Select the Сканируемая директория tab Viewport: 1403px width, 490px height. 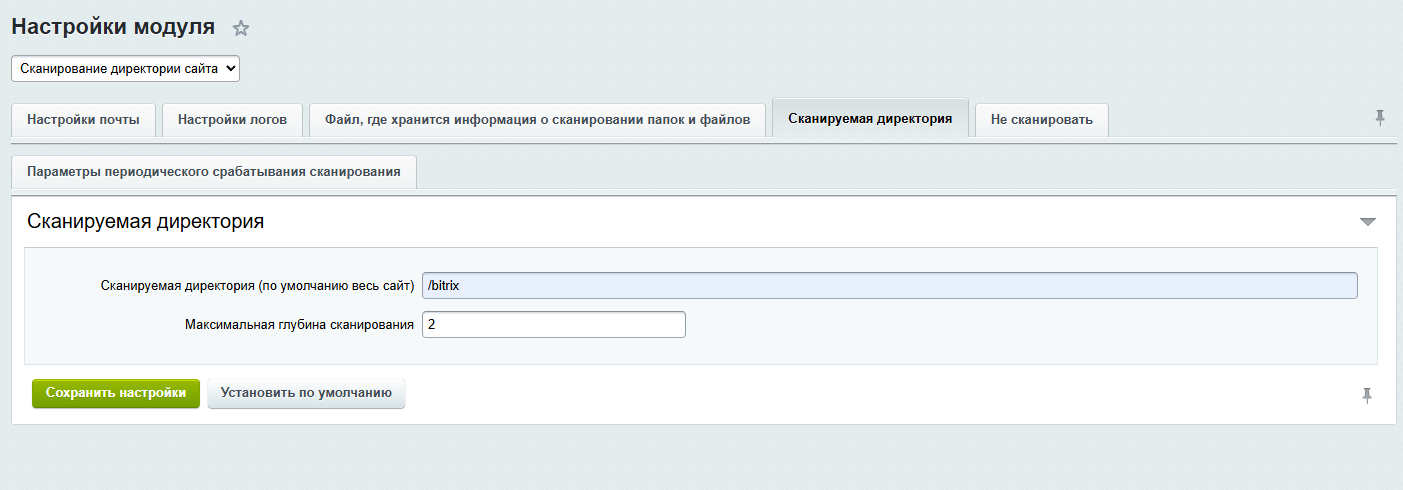(x=870, y=119)
